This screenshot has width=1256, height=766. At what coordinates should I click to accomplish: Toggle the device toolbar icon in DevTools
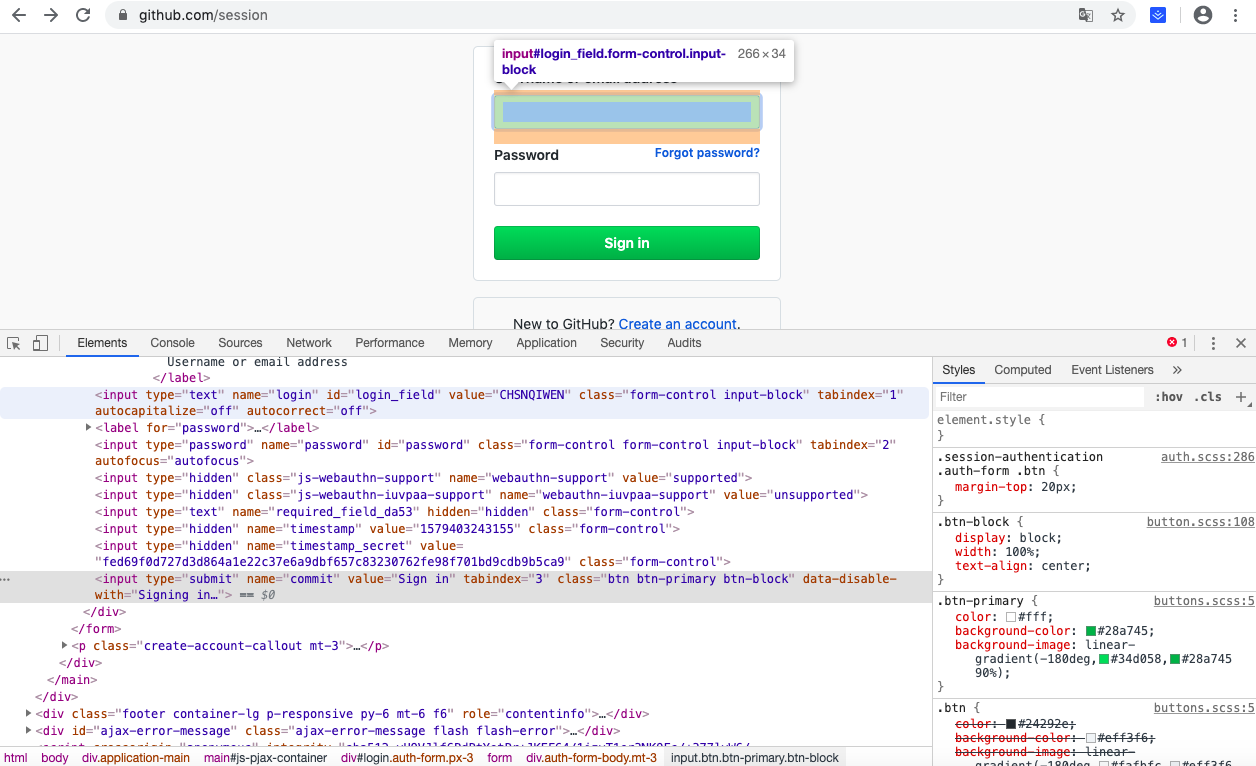coord(40,343)
